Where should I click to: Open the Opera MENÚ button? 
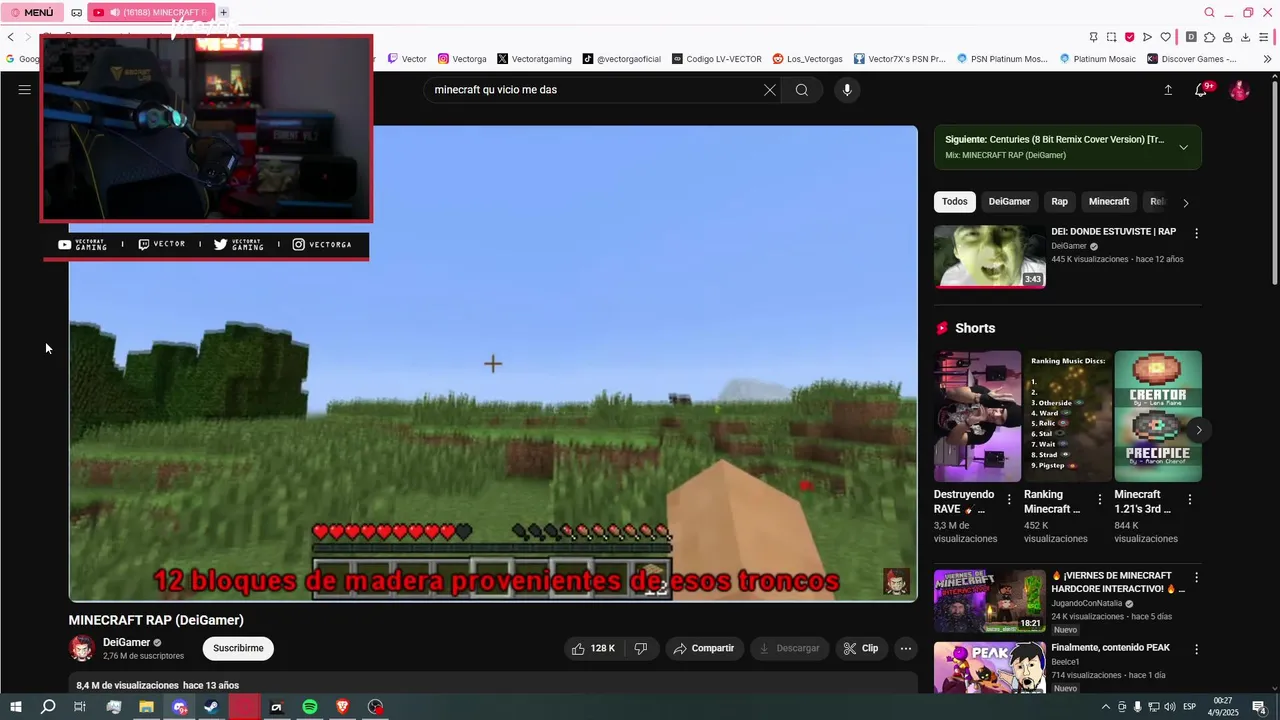tap(33, 12)
